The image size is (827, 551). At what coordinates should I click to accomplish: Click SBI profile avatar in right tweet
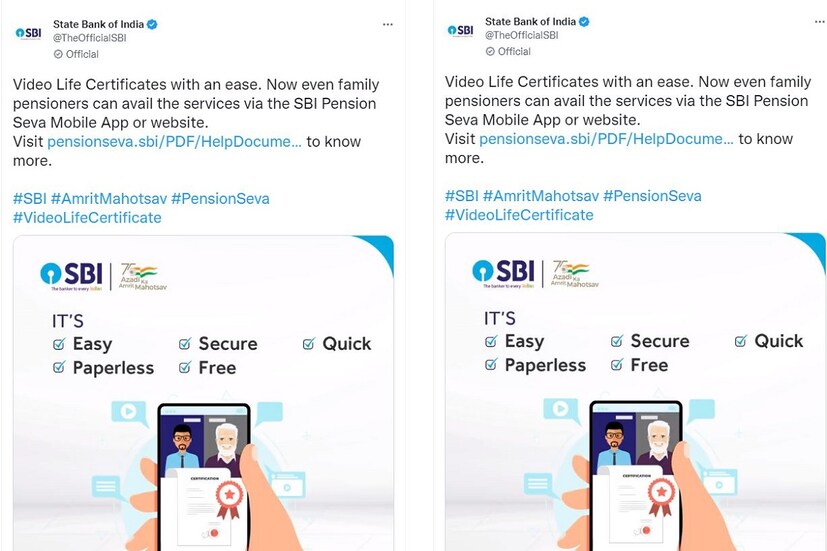click(460, 31)
